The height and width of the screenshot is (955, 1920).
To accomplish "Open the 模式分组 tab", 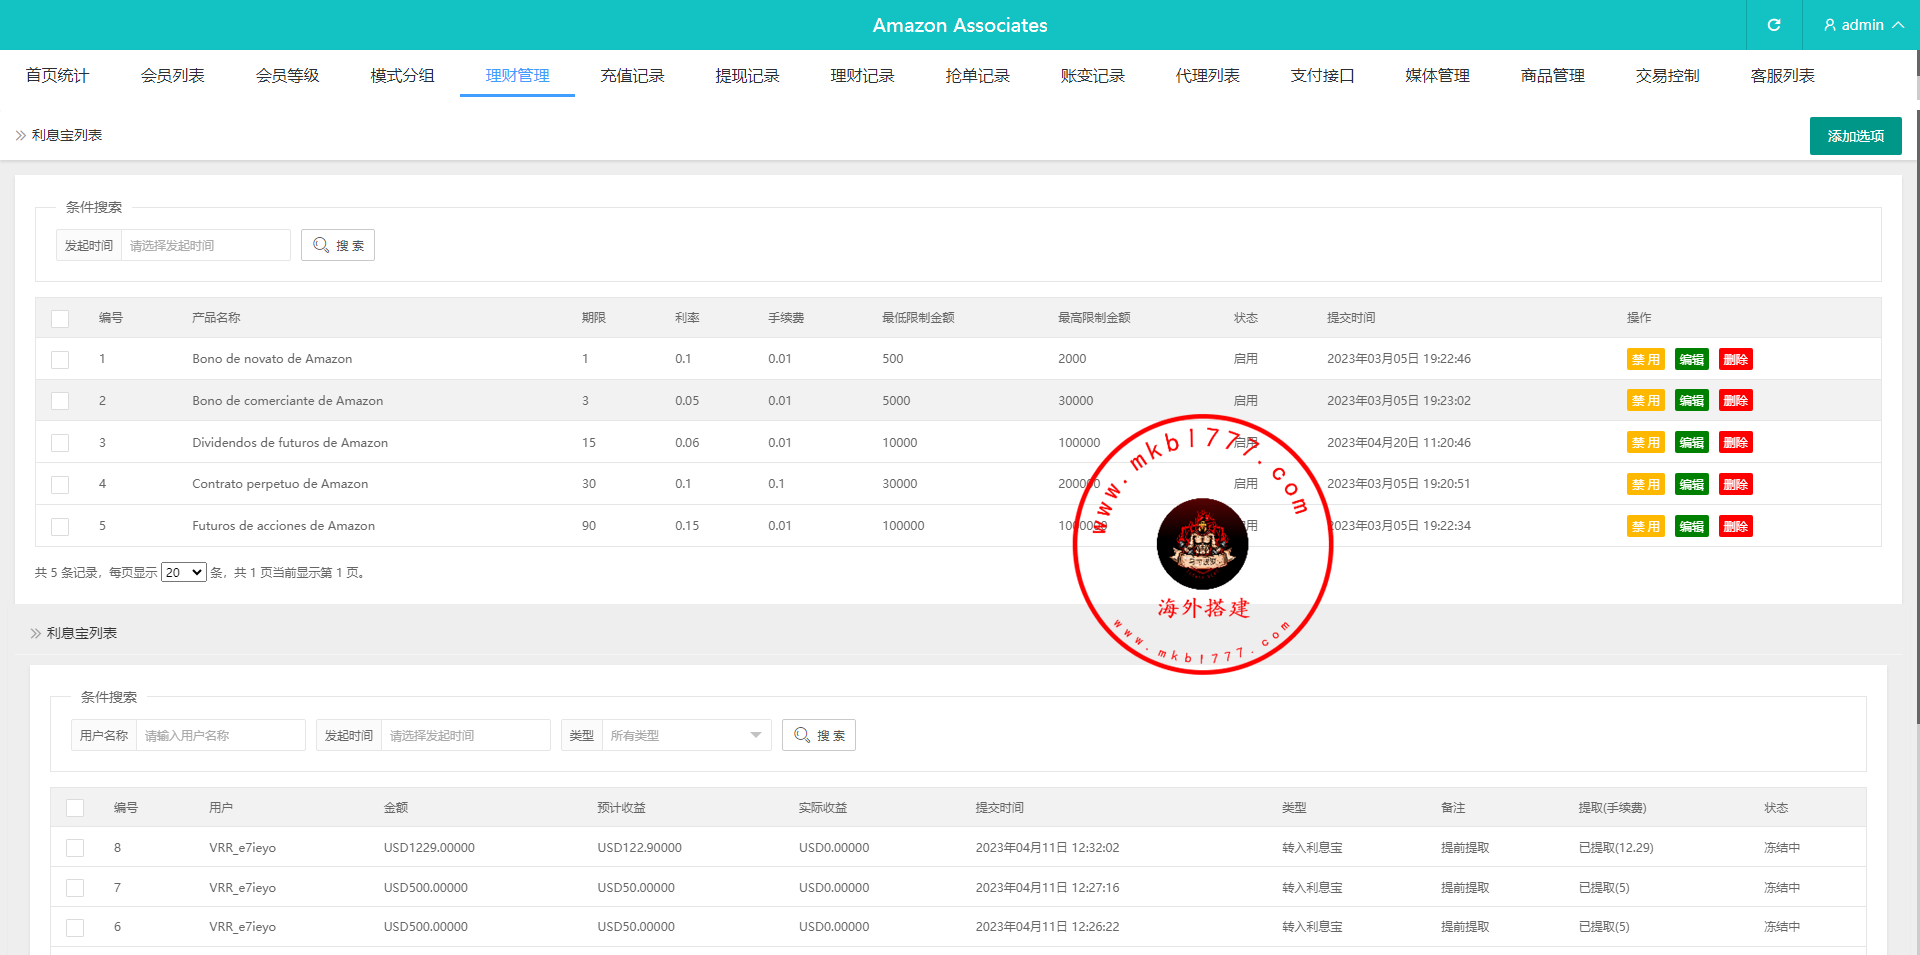I will (x=402, y=76).
